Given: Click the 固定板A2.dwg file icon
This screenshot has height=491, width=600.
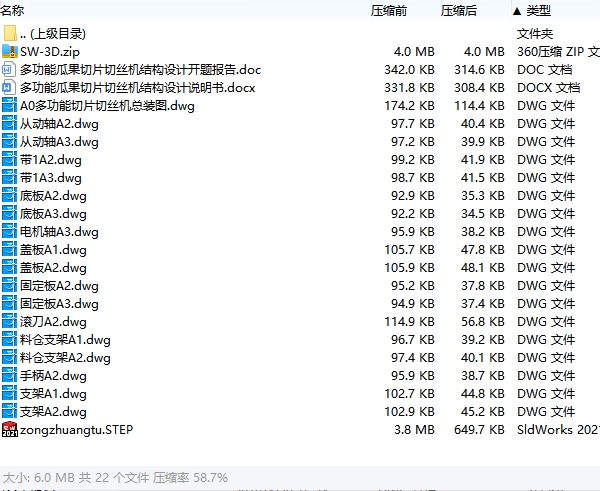Looking at the screenshot, I should pos(10,285).
